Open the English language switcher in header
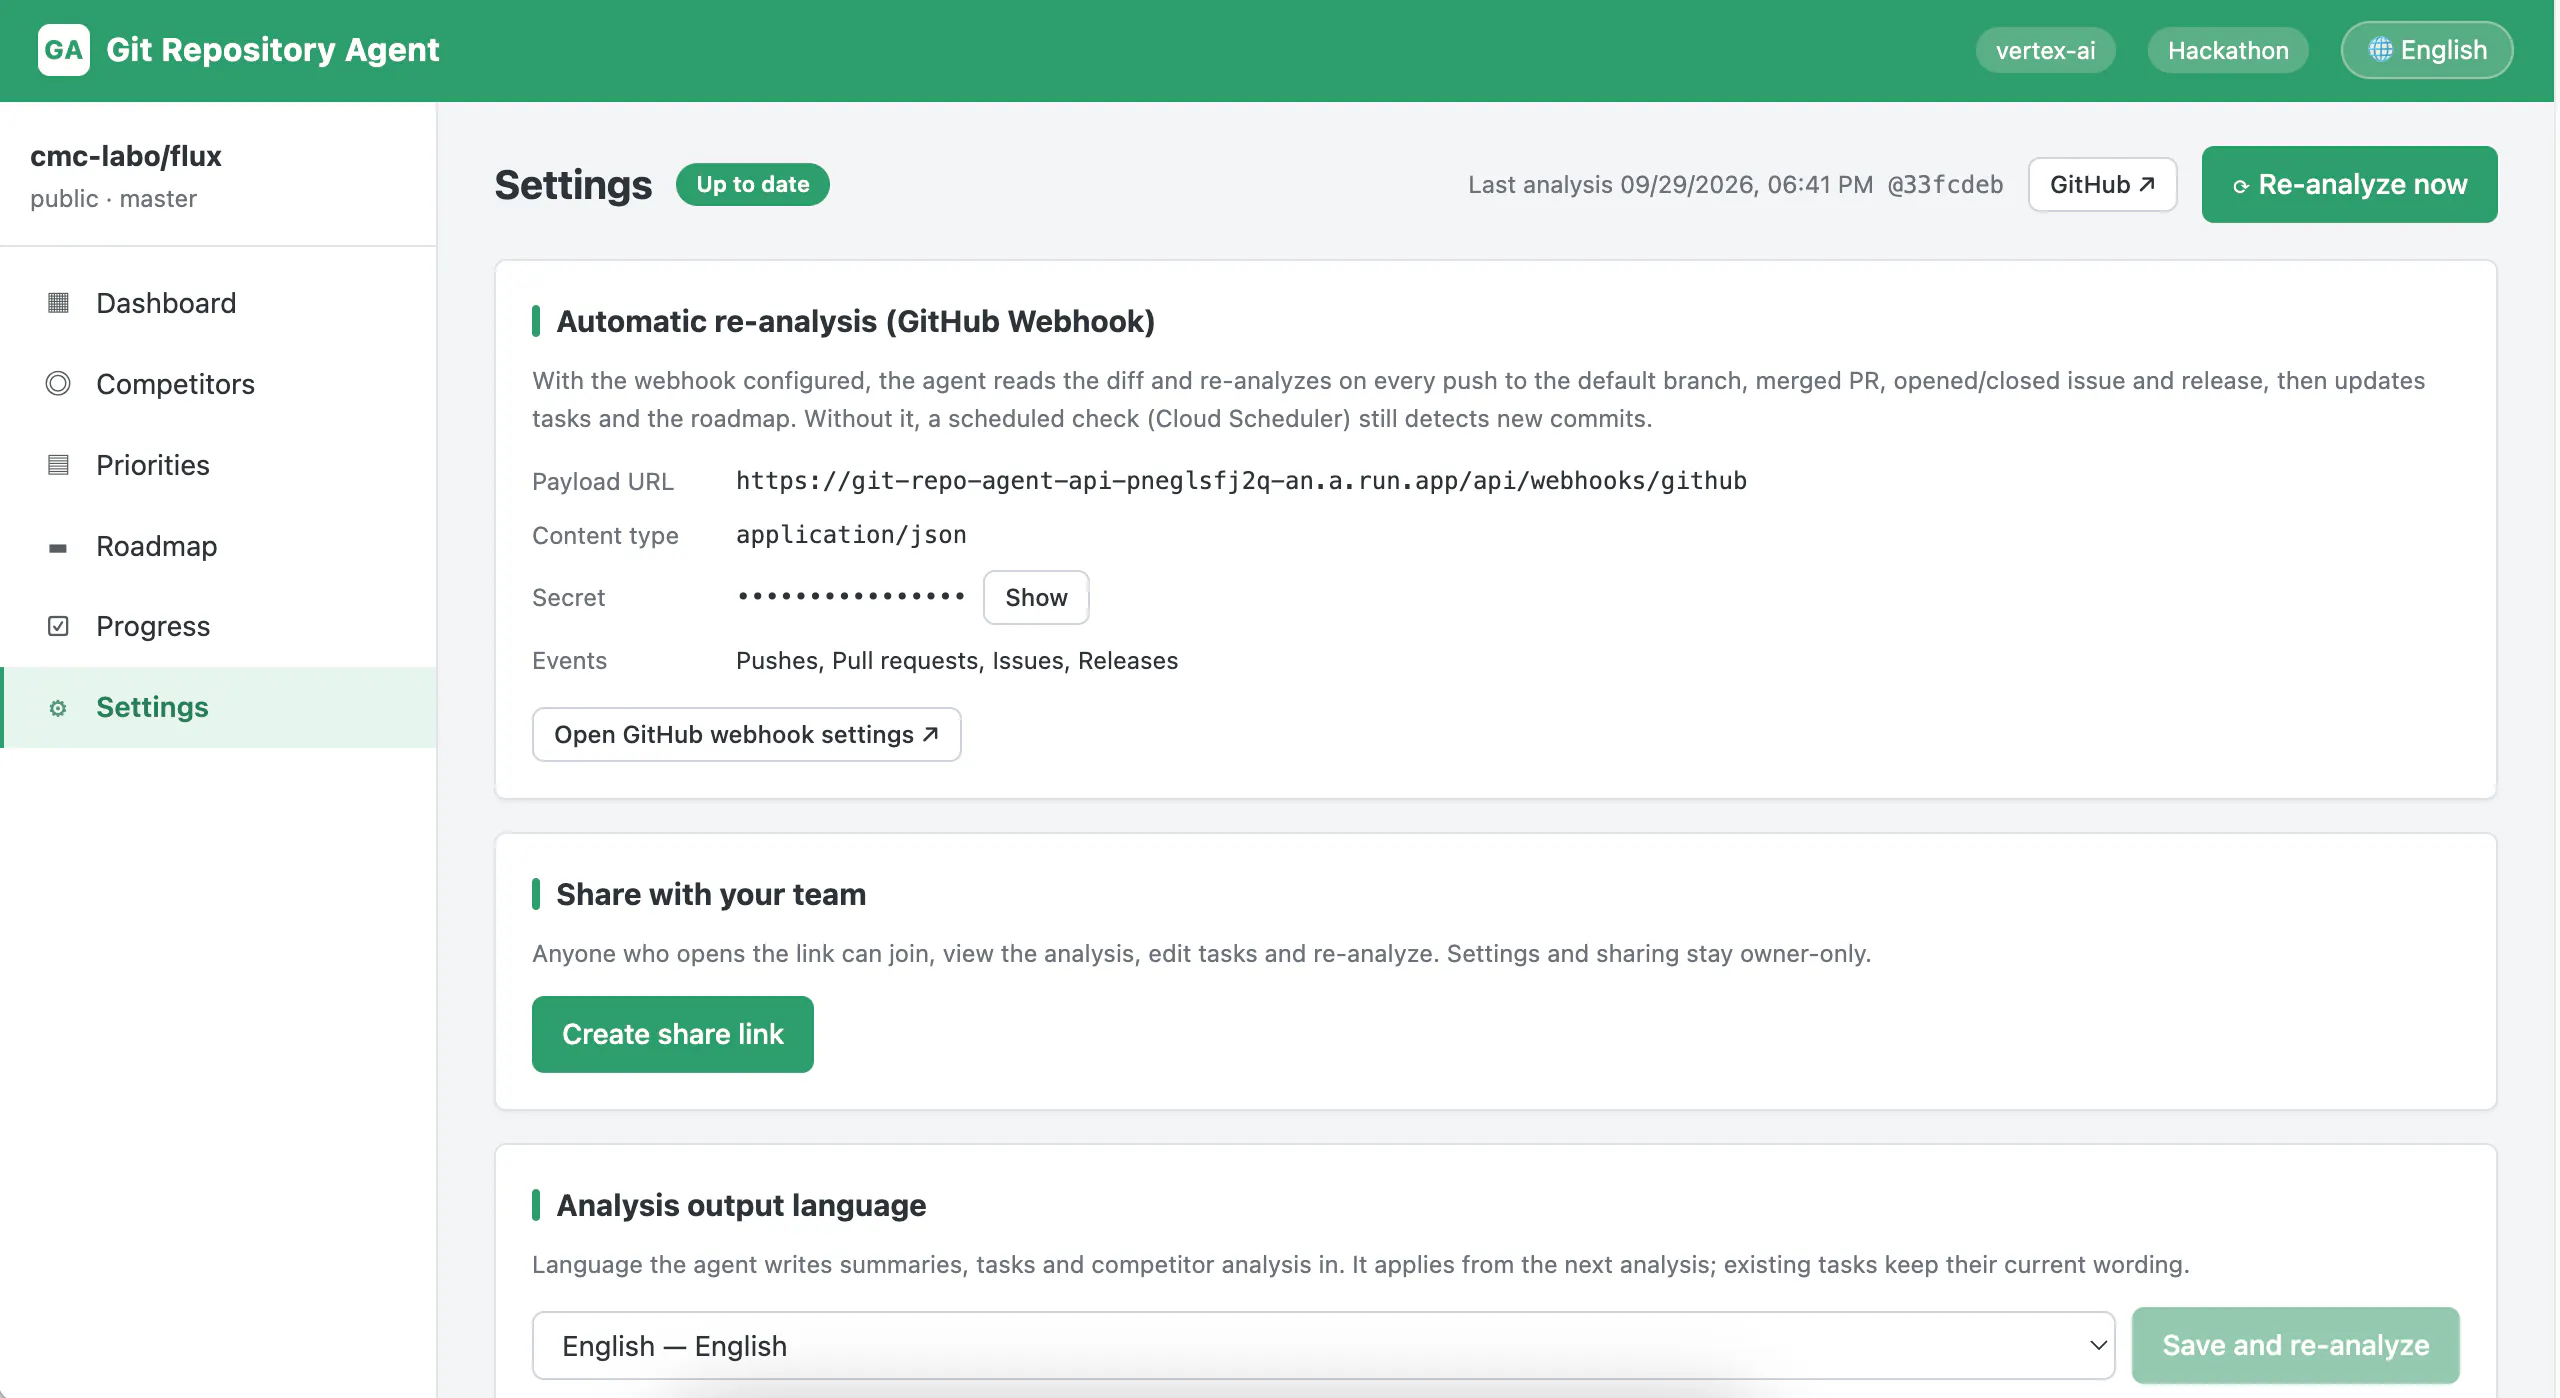 pyautogui.click(x=2426, y=50)
